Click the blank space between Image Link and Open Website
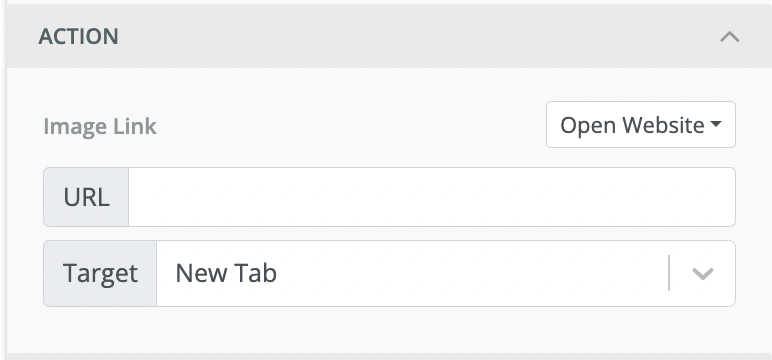This screenshot has height=360, width=772. (351, 125)
